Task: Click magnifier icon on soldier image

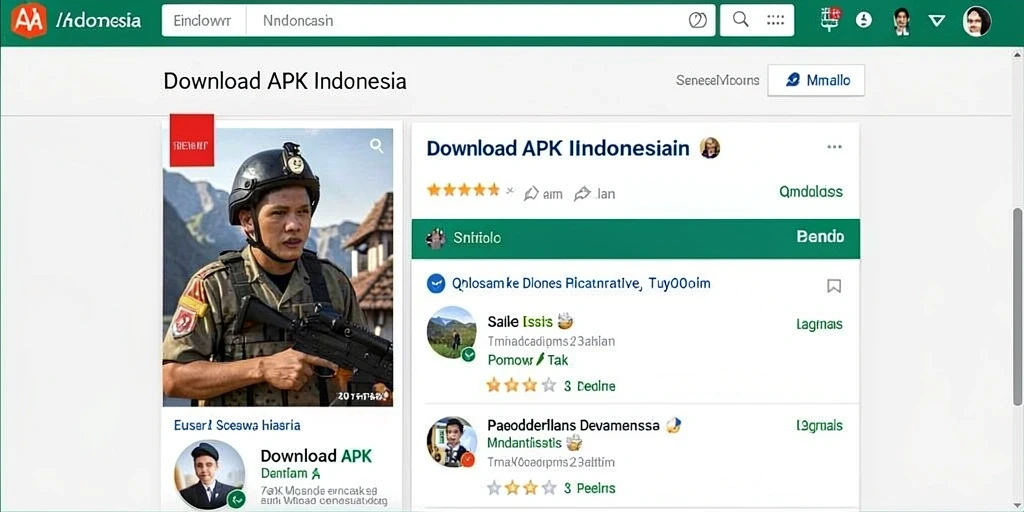Action: [x=377, y=146]
